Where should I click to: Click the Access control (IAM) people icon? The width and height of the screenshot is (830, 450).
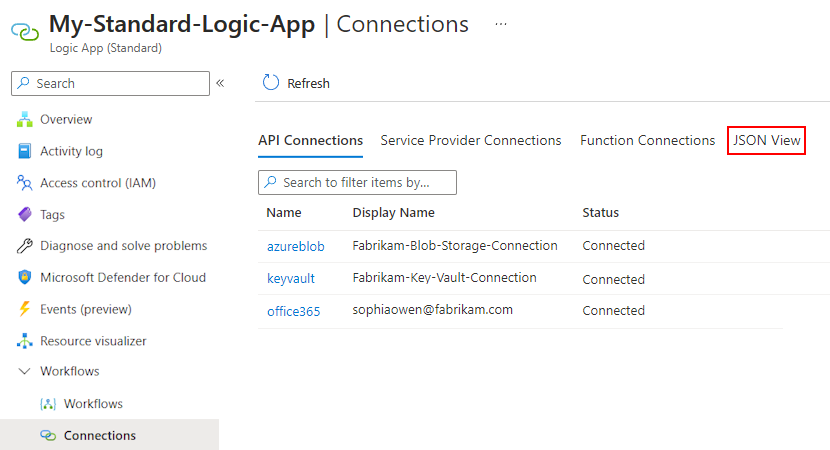coord(24,183)
